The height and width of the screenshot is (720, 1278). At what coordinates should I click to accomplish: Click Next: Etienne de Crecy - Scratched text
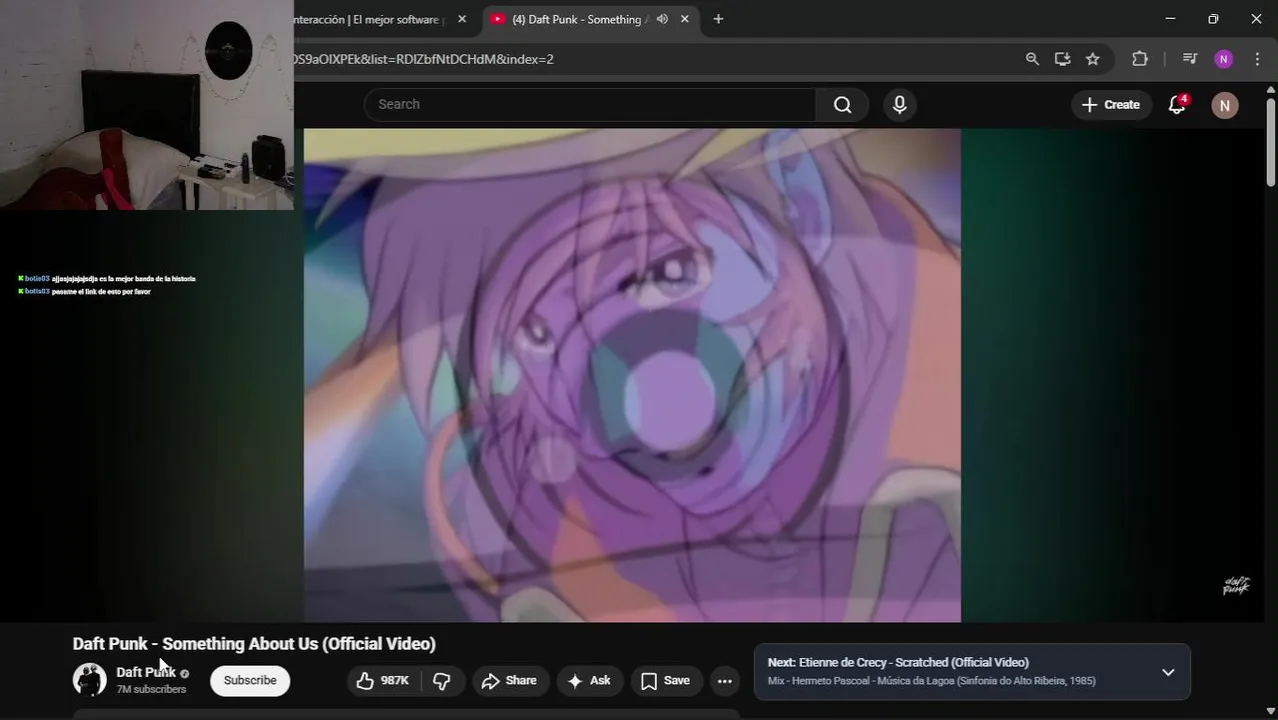(898, 662)
